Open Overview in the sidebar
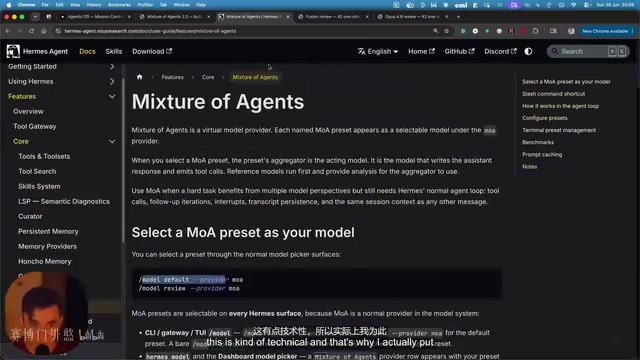The width and height of the screenshot is (640, 360). coord(28,111)
